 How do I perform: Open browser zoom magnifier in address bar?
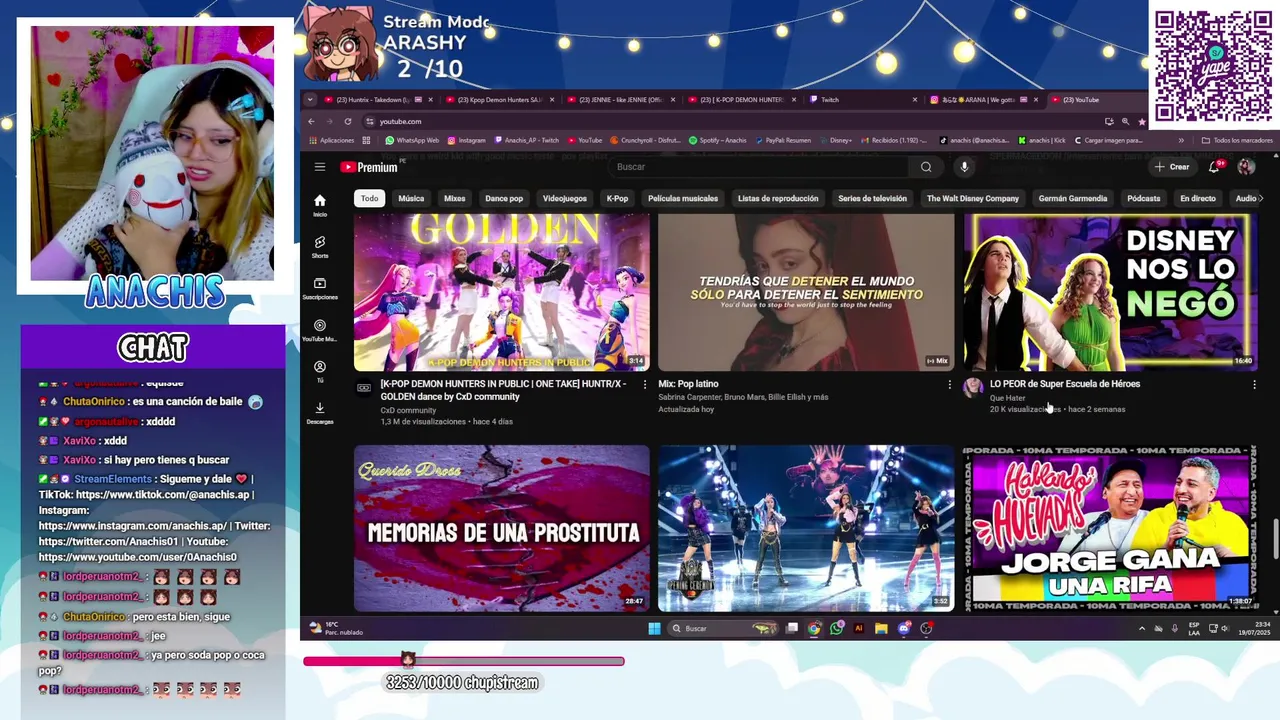click(1125, 121)
